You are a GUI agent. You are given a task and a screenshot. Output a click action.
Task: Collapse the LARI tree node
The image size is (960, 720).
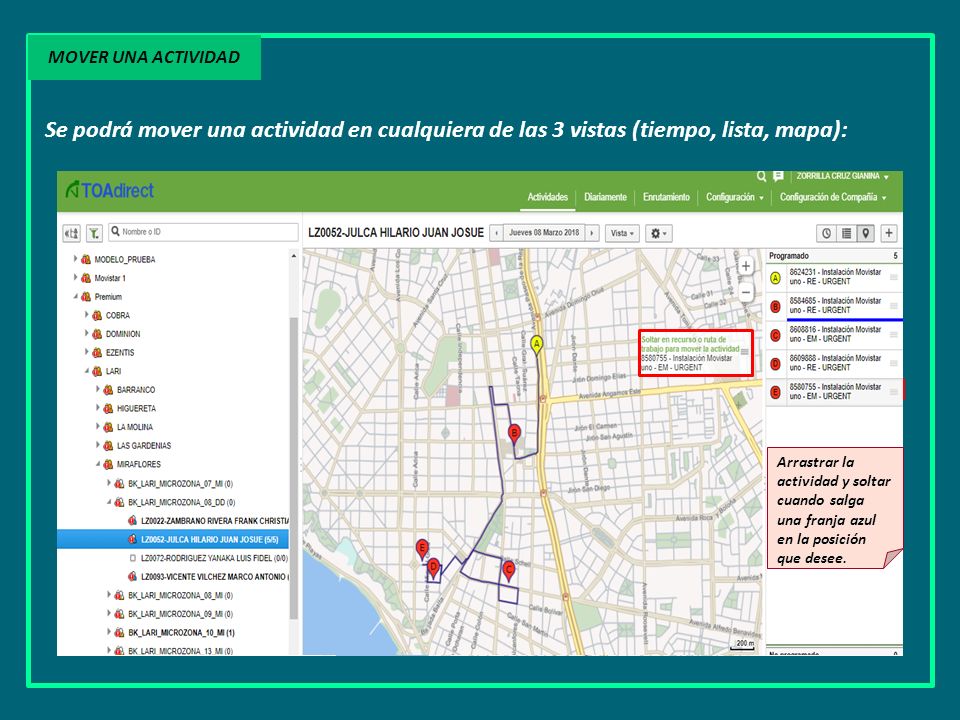[86, 371]
